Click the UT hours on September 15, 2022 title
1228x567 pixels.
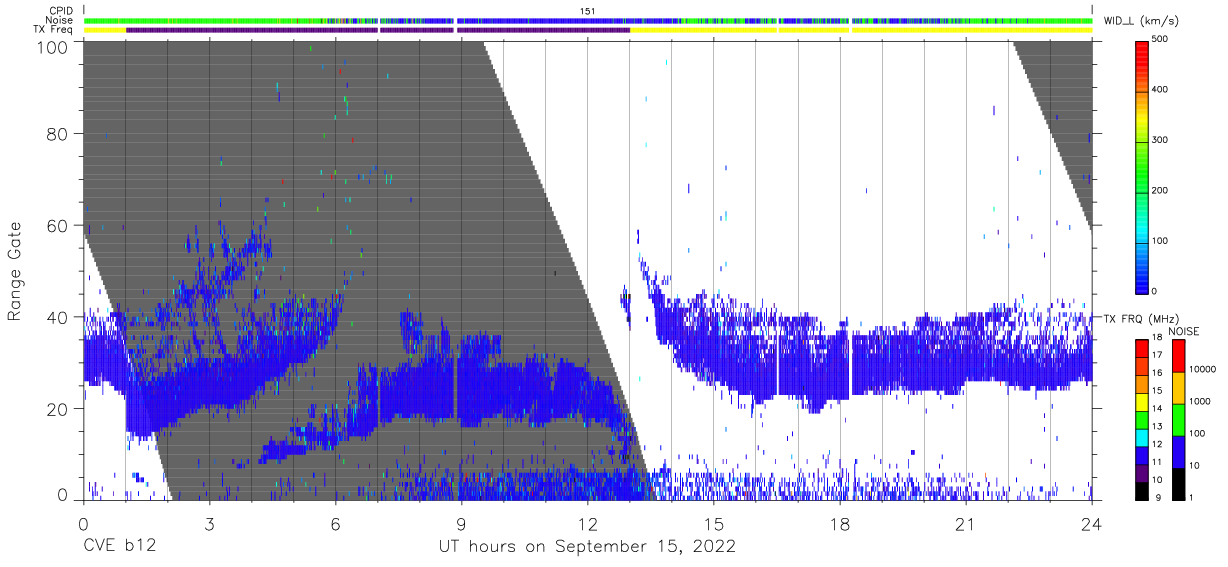tap(587, 547)
